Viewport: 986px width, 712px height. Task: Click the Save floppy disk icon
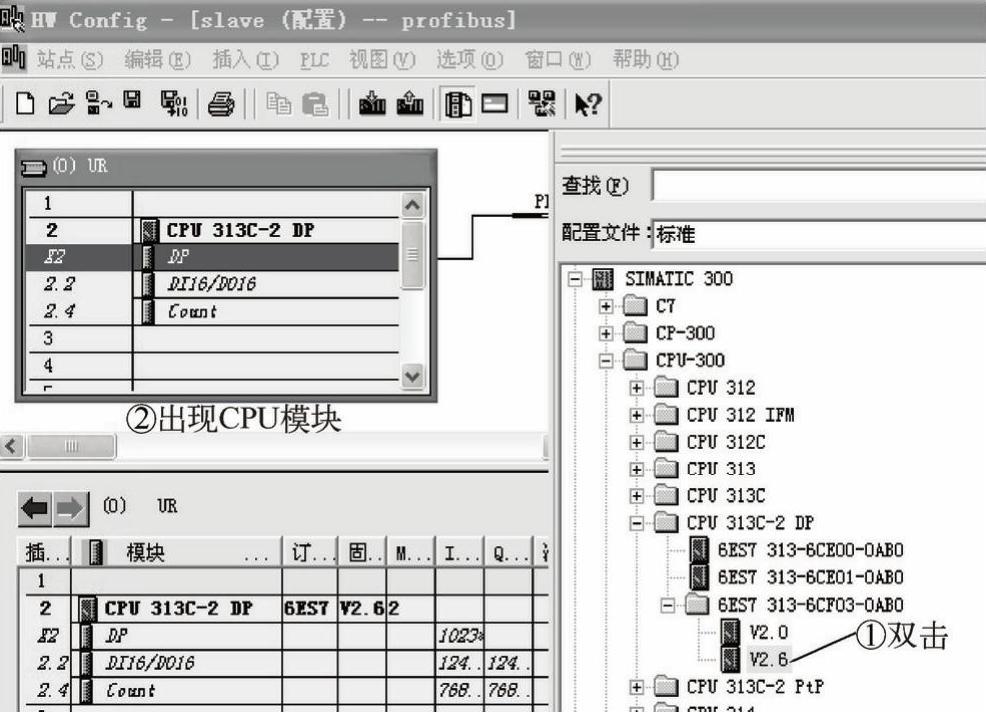(132, 101)
